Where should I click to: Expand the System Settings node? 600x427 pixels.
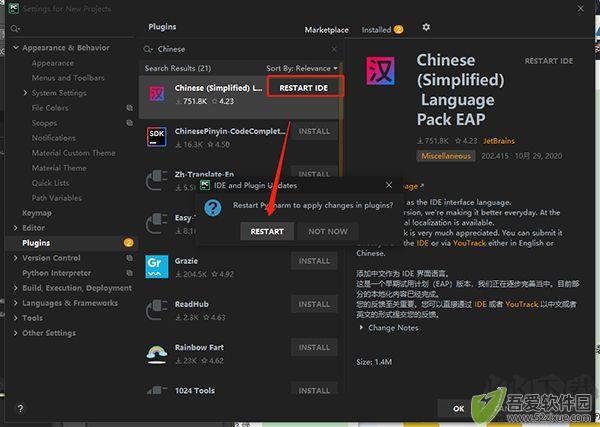(x=25, y=93)
